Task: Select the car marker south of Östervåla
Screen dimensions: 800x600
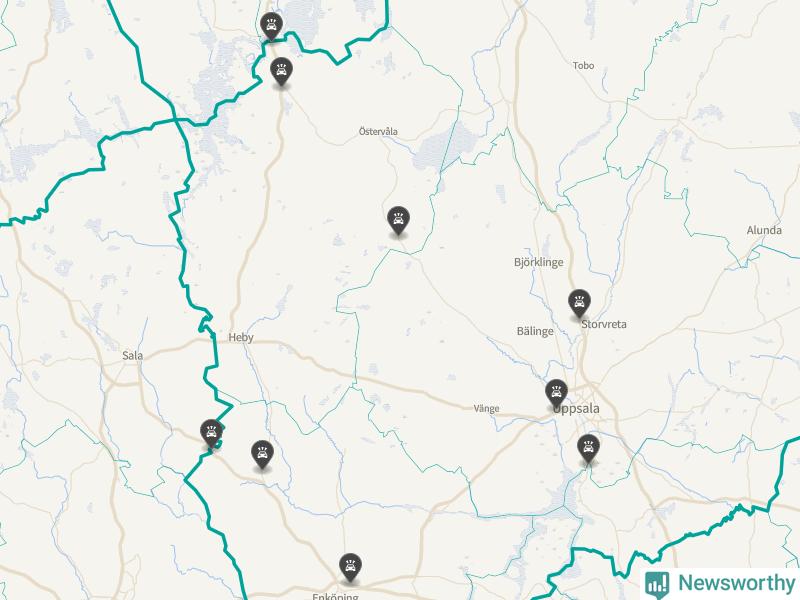Action: point(398,221)
